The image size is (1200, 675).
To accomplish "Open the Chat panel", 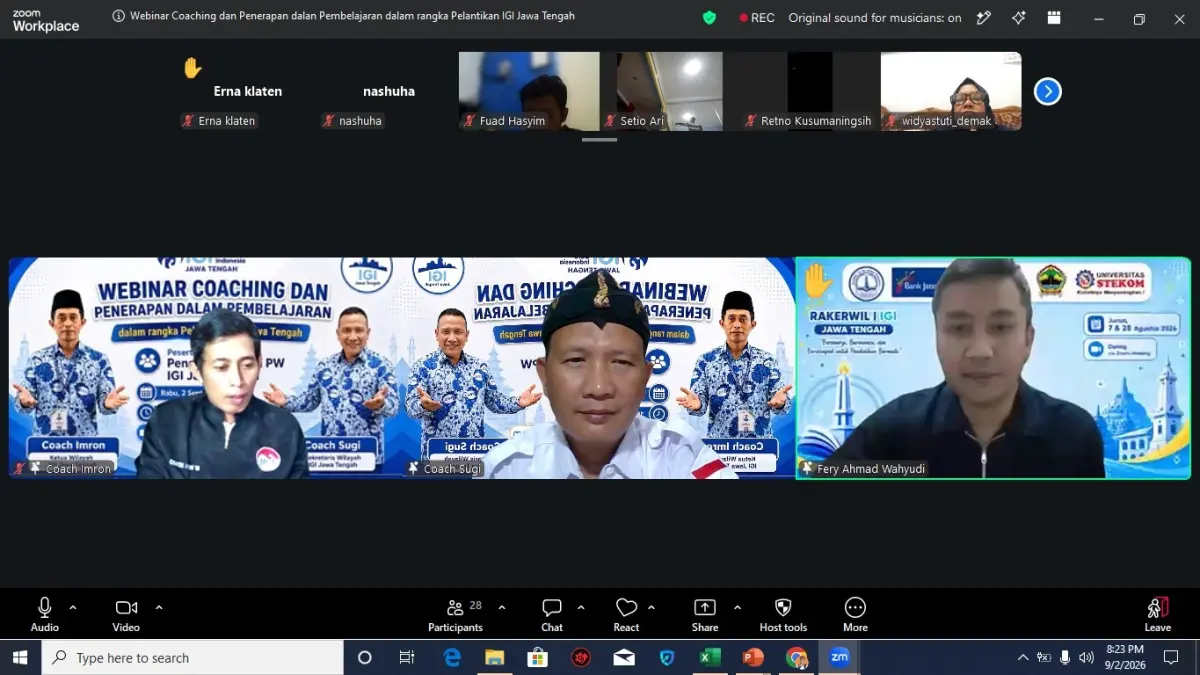I will coord(552,614).
